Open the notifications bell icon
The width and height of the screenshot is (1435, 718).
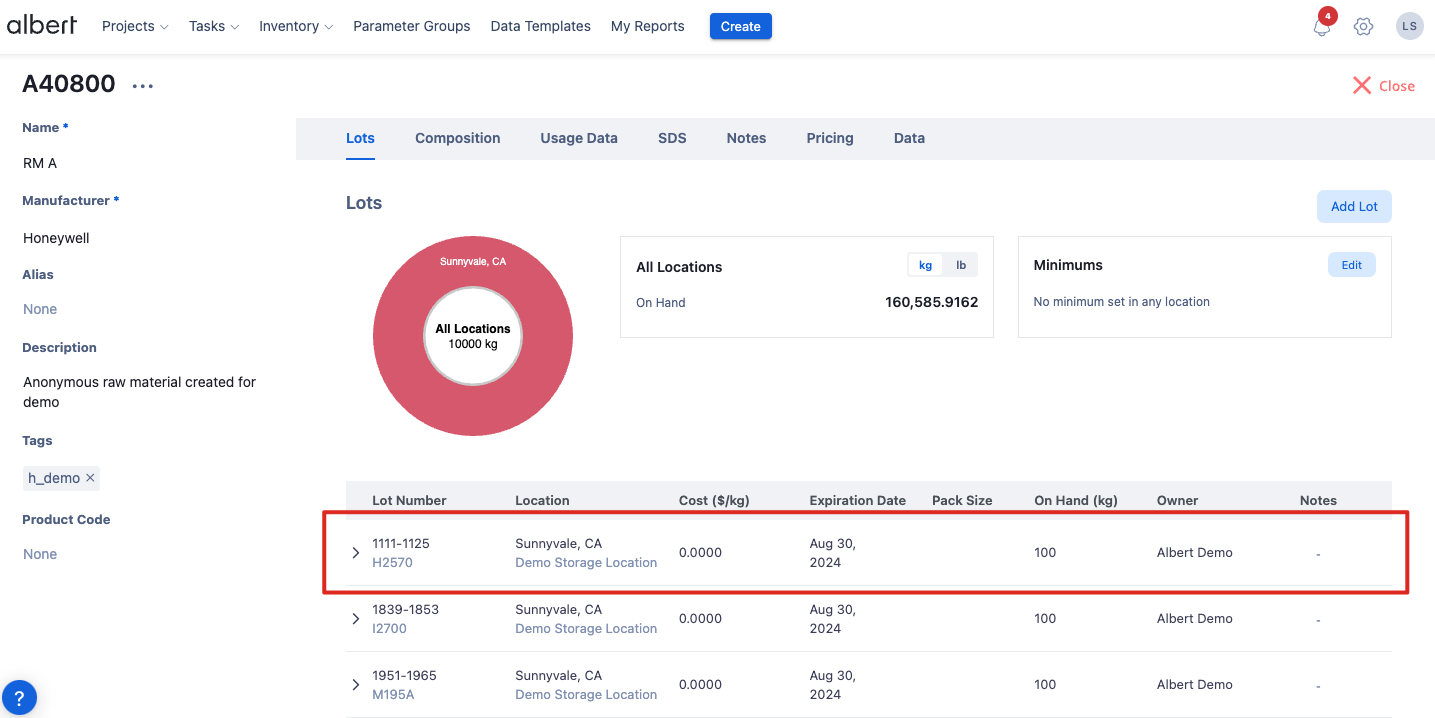(x=1322, y=27)
